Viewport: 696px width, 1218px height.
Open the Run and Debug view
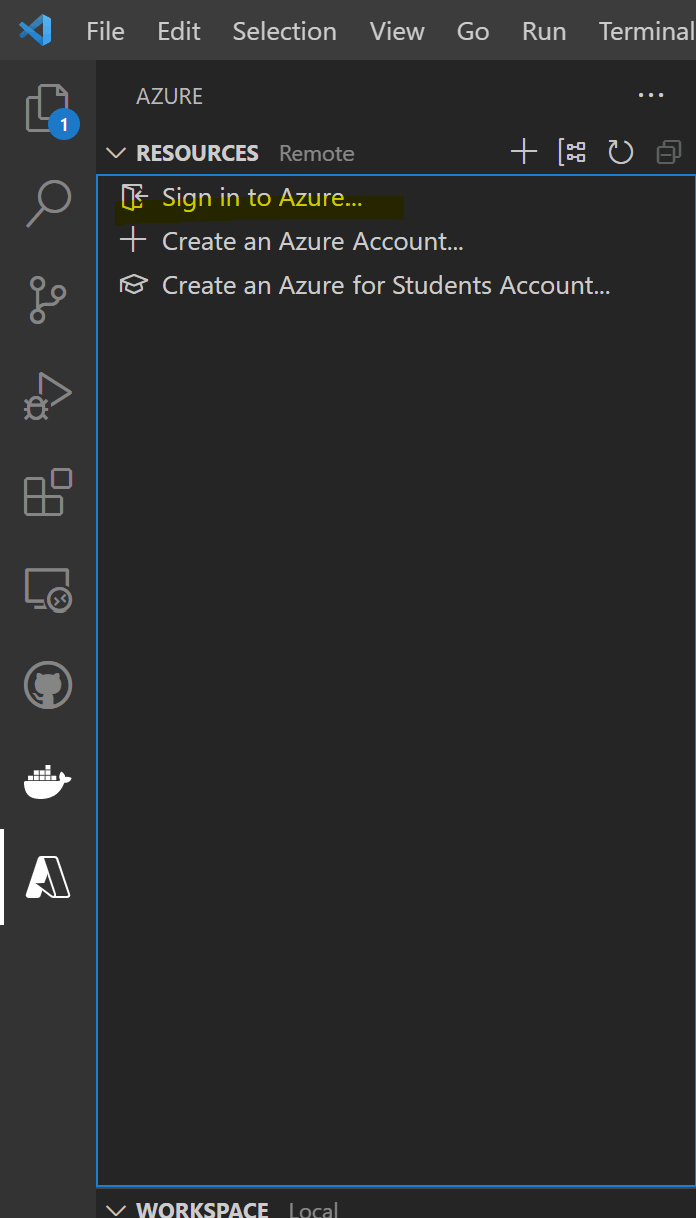click(48, 395)
